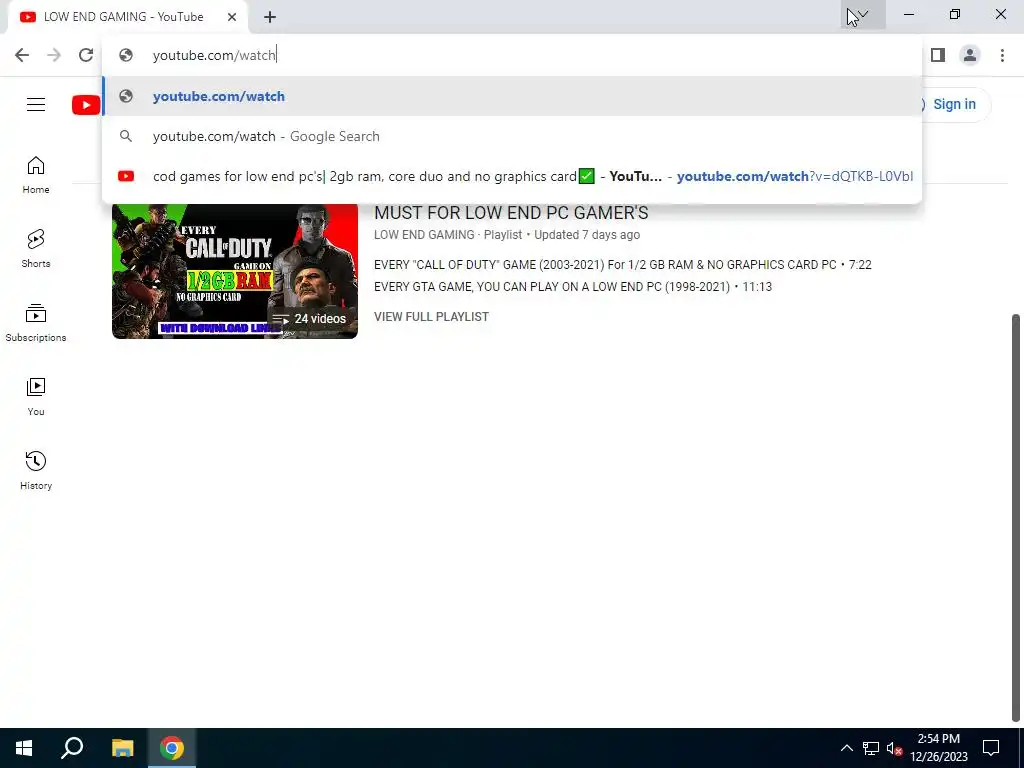
Task: Select the youtube.com/watch URL suggestion
Action: [x=512, y=96]
